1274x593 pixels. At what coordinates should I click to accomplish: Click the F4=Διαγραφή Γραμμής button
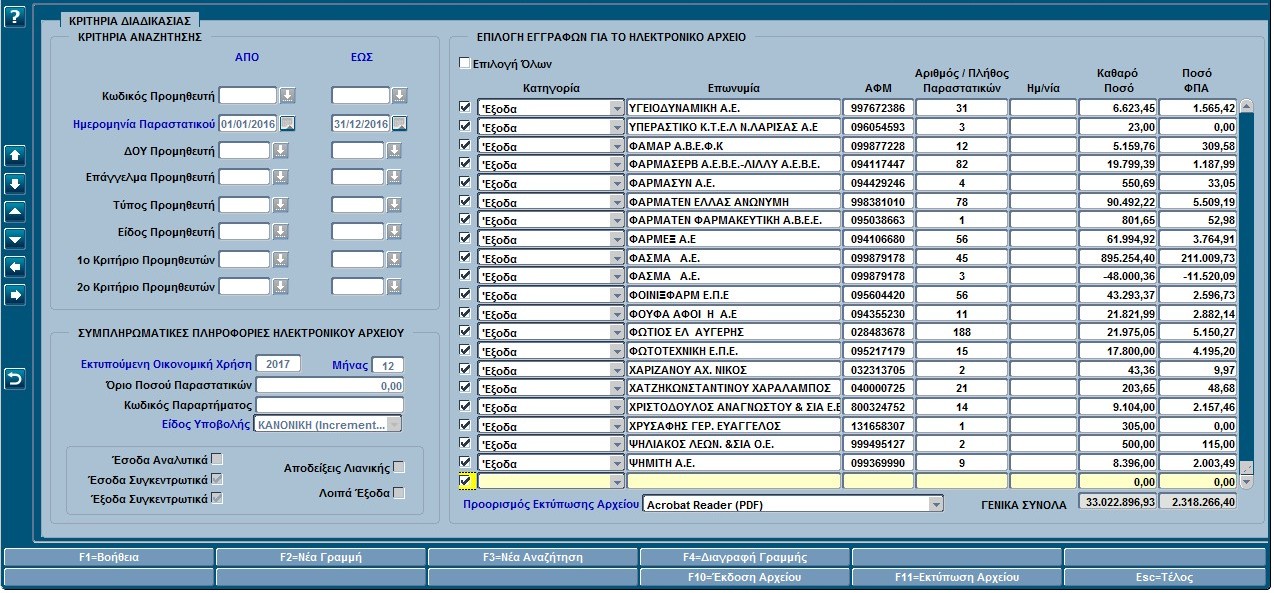(x=745, y=557)
